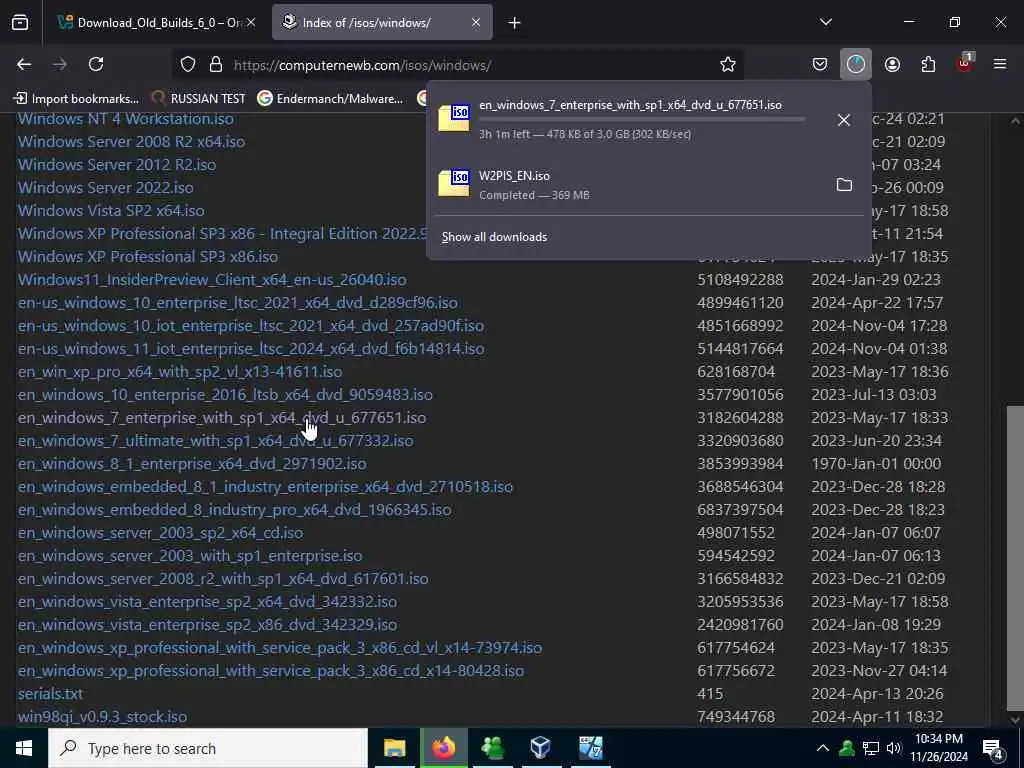
Task: Open the Firefox application menu
Action: (1000, 64)
